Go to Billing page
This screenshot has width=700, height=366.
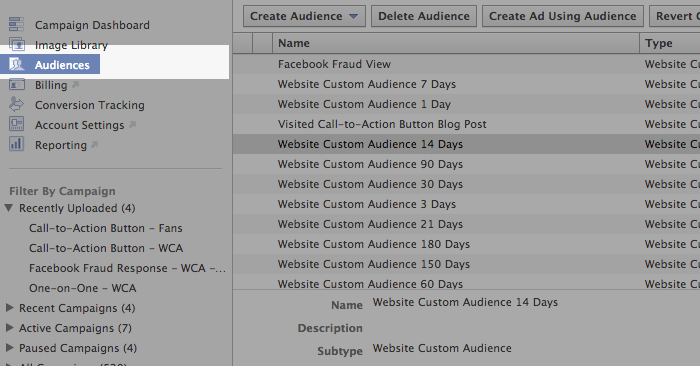[x=51, y=85]
